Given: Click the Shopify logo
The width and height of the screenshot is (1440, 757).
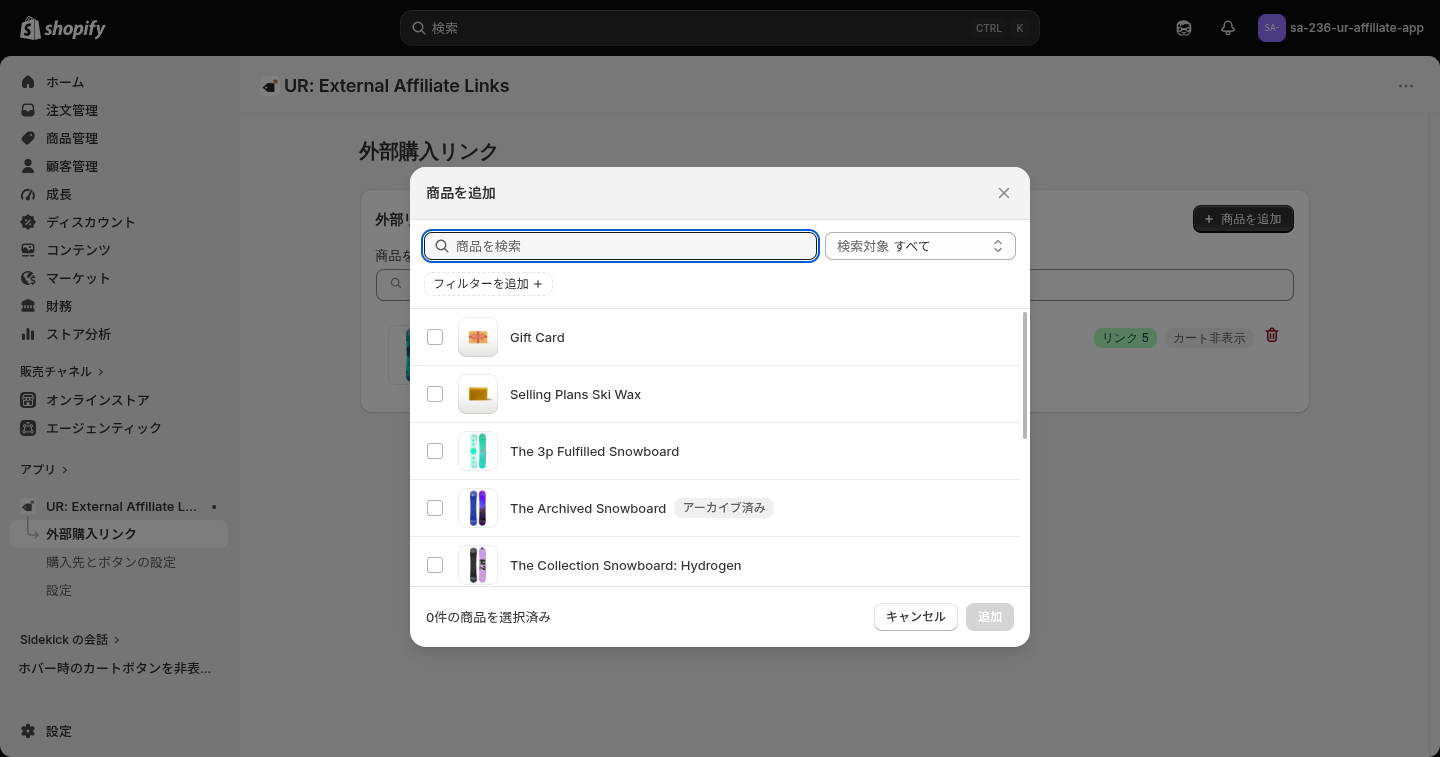Looking at the screenshot, I should point(63,28).
